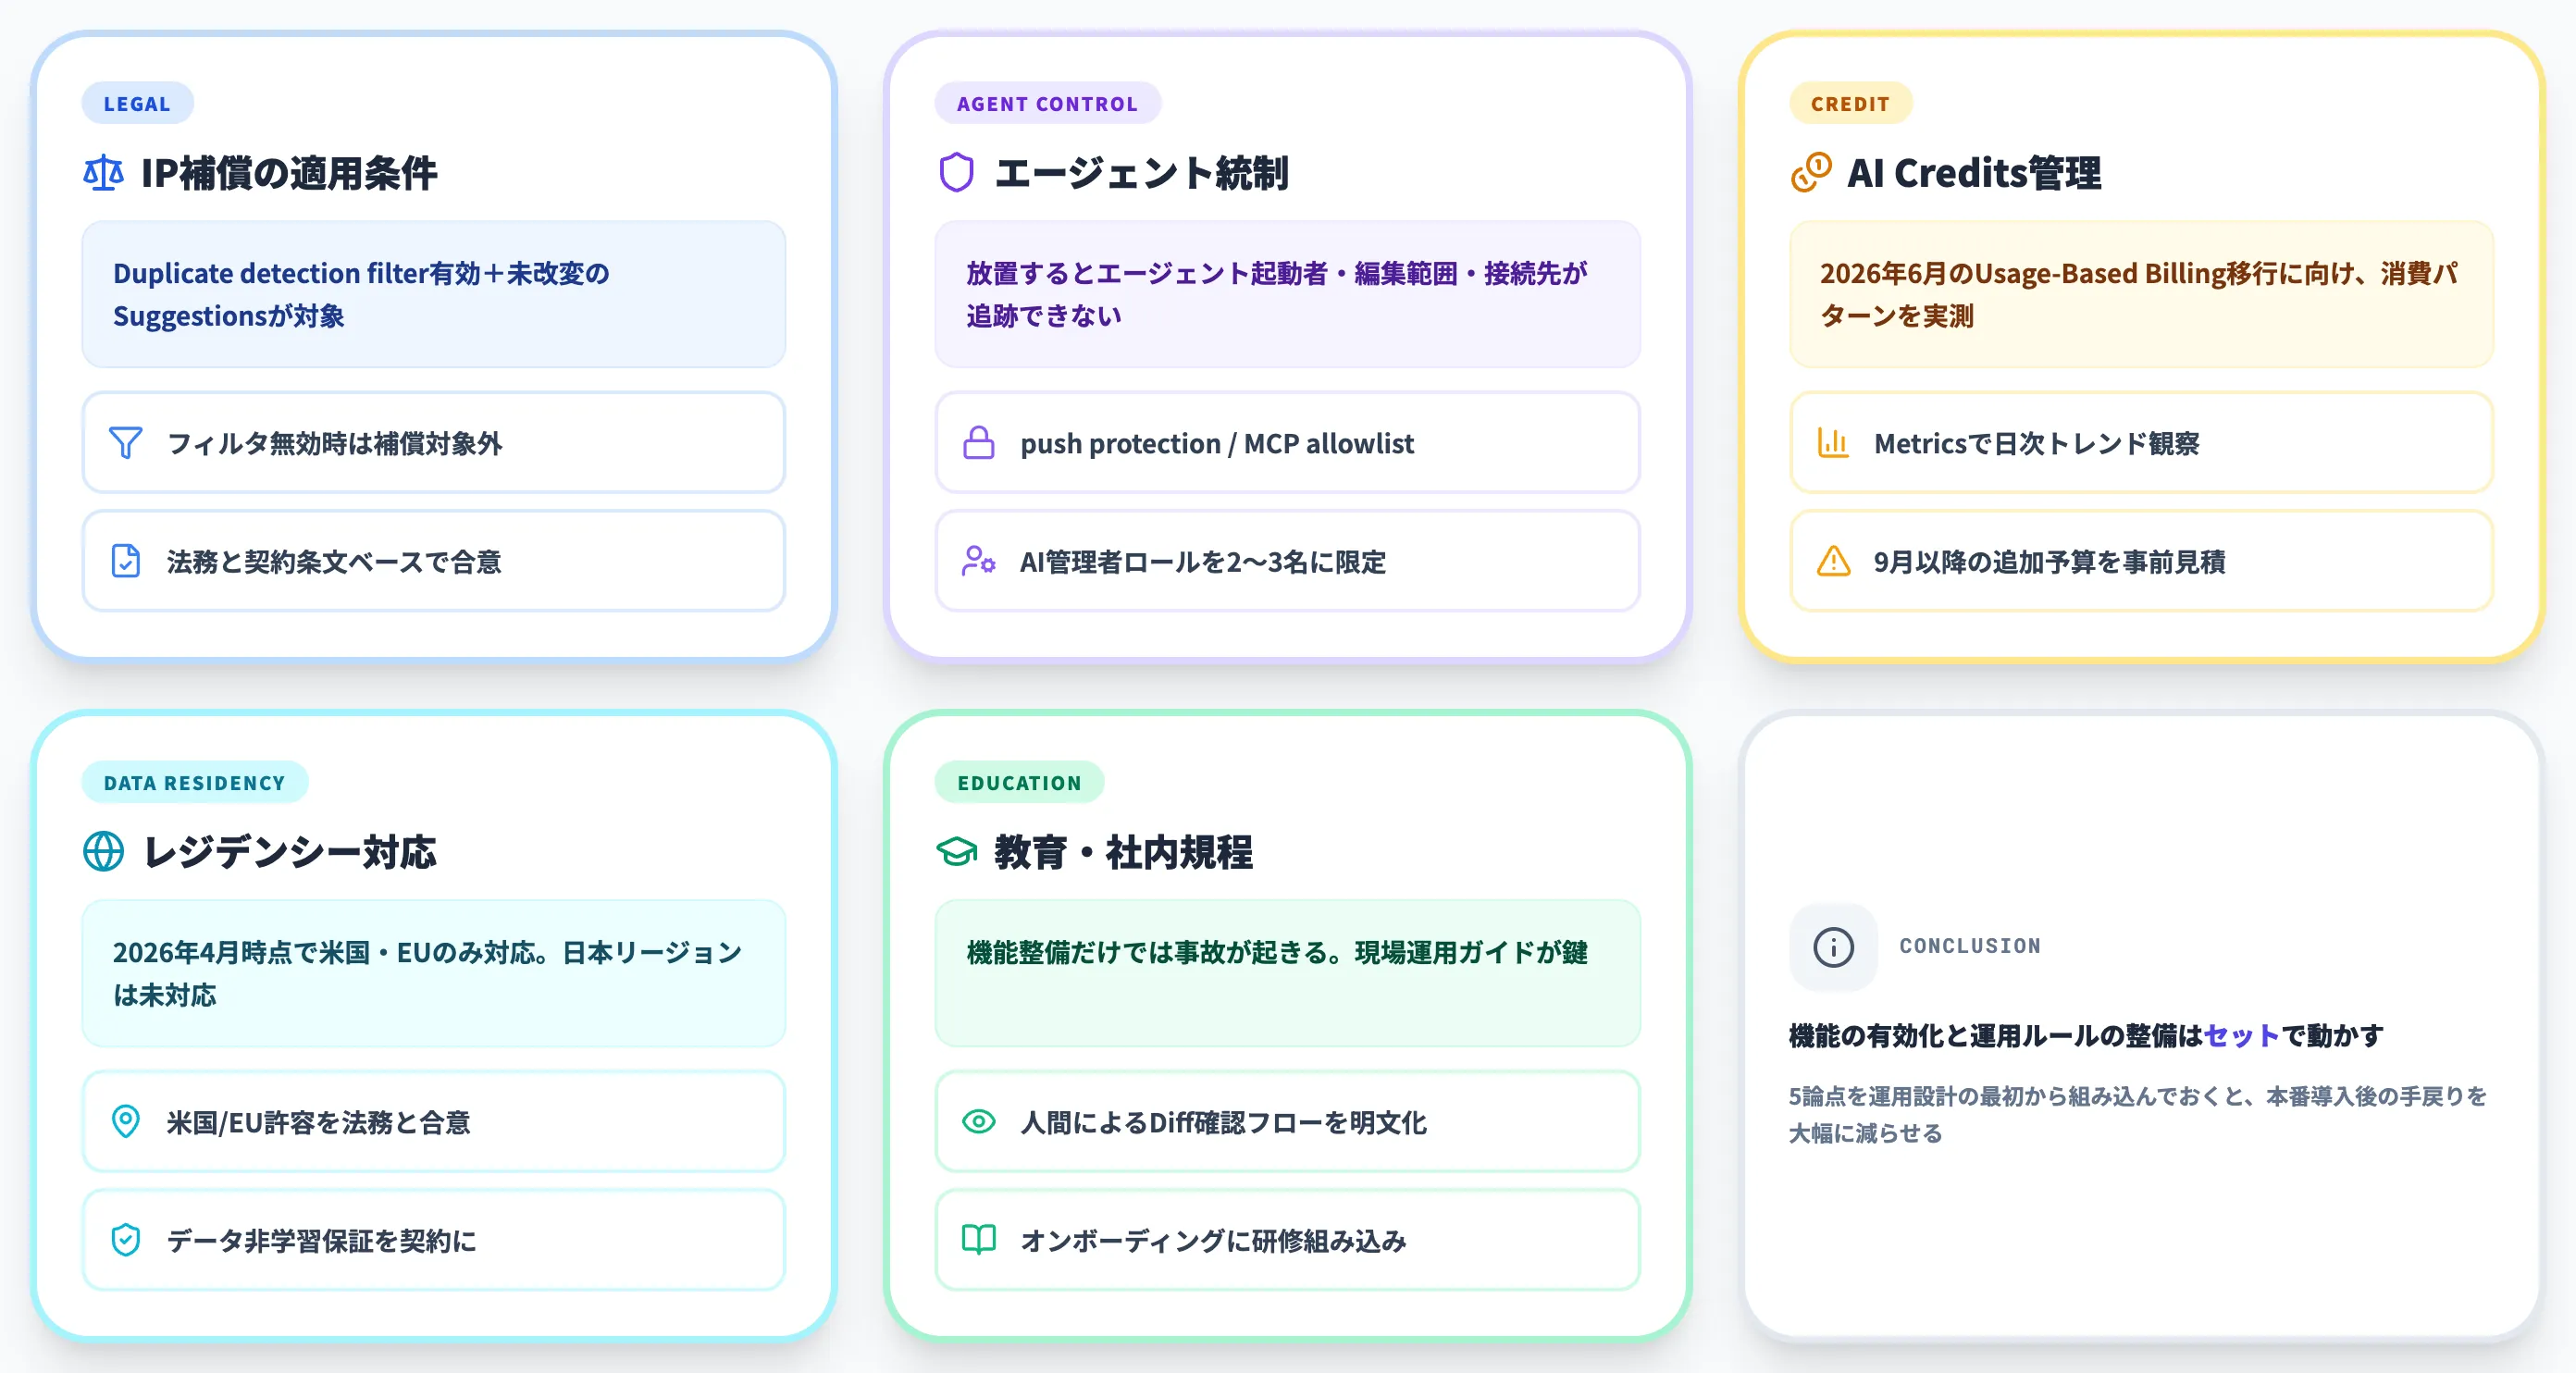Select the LEGAL tag badge
Viewport: 2576px width, 1373px height.
coord(137,103)
